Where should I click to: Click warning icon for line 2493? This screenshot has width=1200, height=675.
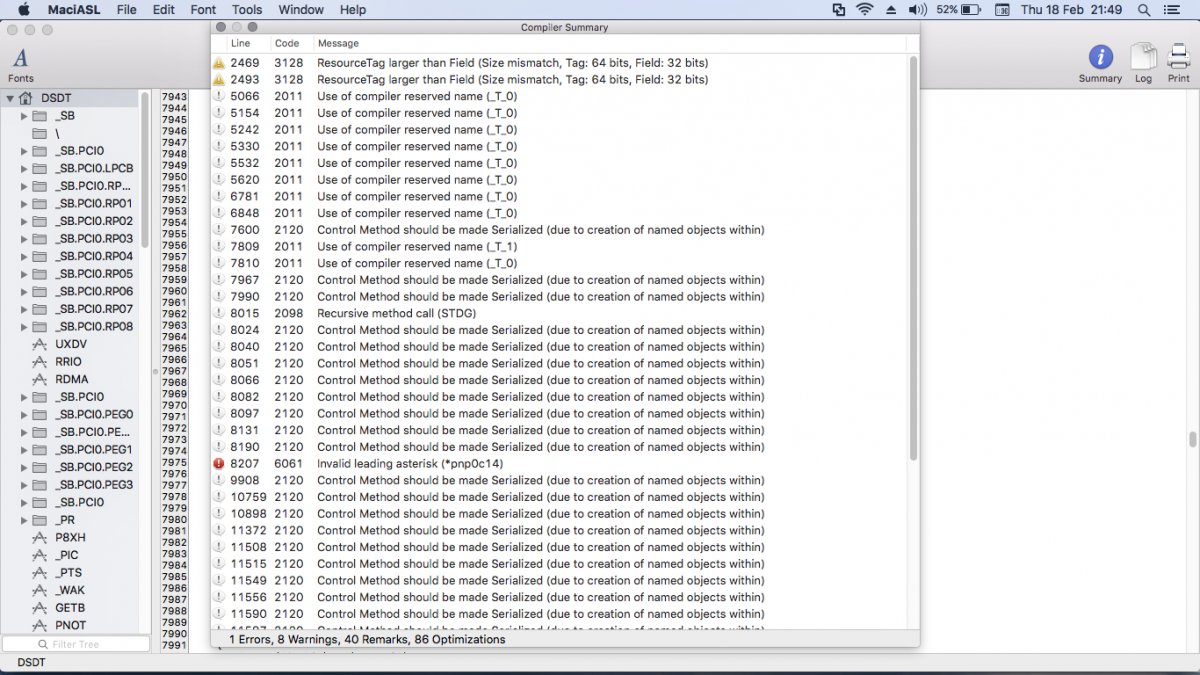coord(219,80)
